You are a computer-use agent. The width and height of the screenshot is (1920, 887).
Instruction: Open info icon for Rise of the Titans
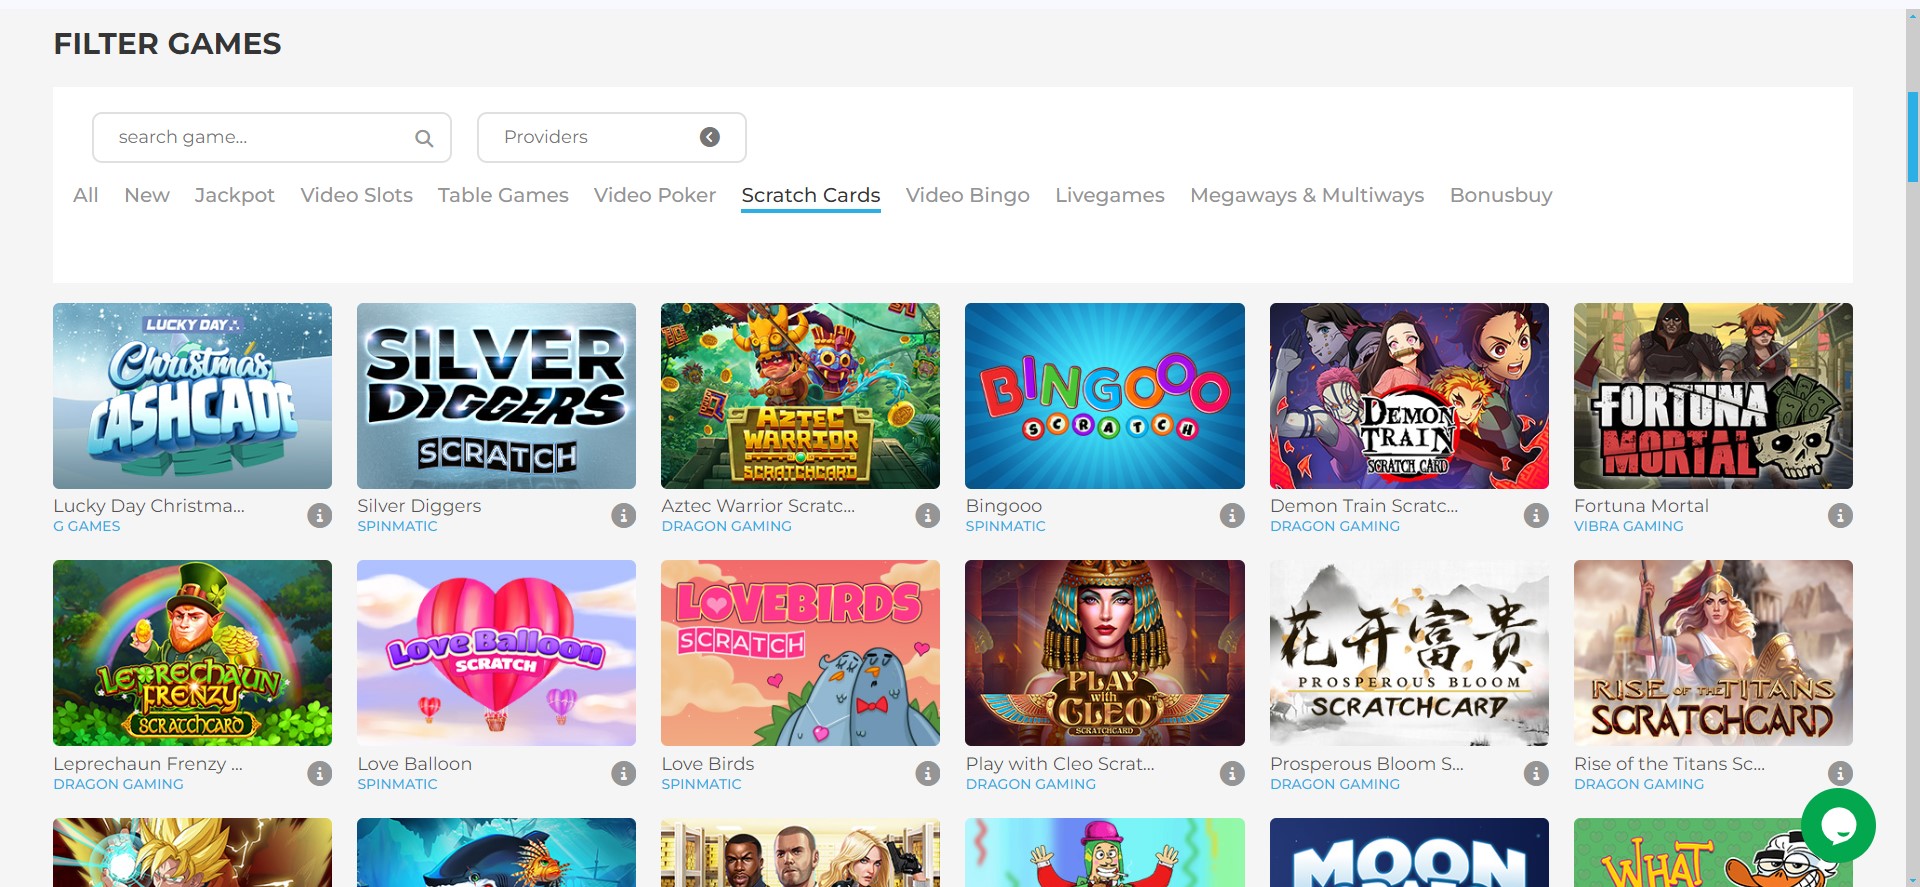point(1840,774)
